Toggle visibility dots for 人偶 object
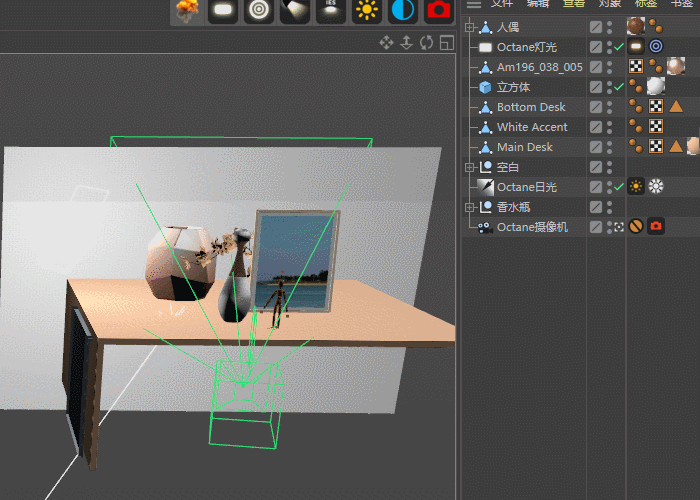 pos(609,27)
